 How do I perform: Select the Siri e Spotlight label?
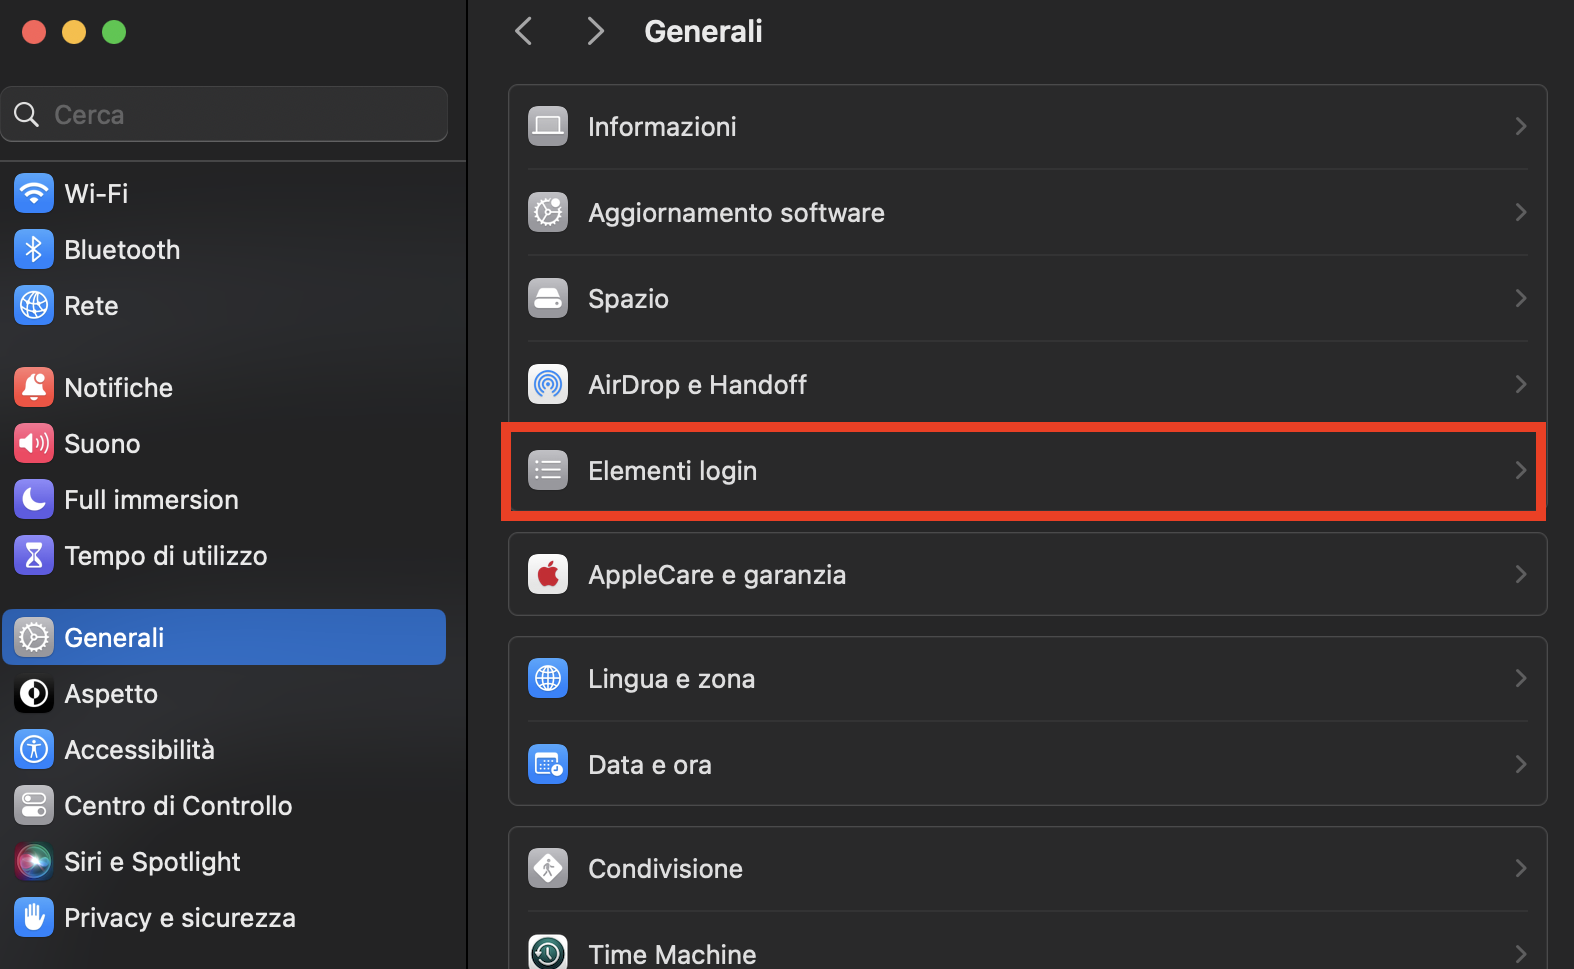[x=152, y=861]
